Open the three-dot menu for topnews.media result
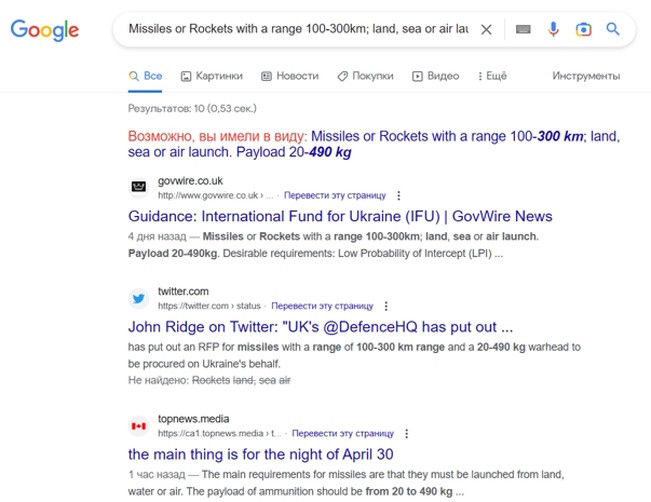The height and width of the screenshot is (502, 651). tap(406, 434)
